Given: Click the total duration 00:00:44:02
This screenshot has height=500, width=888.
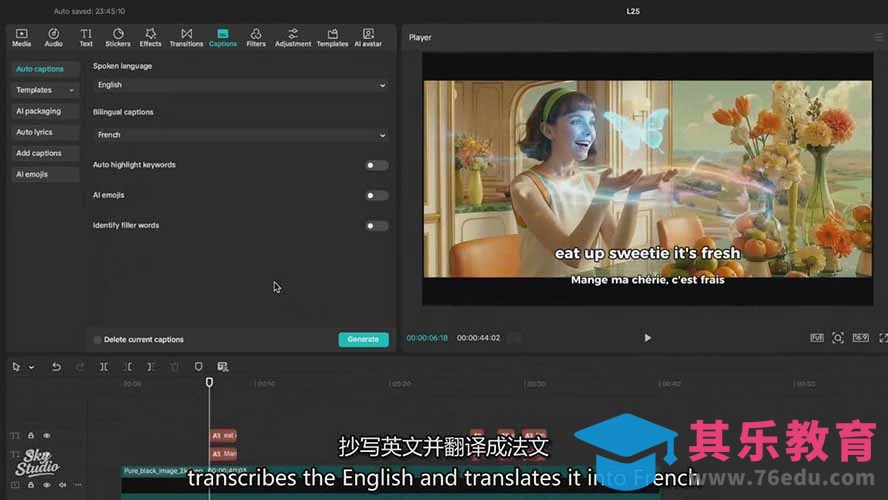Looking at the screenshot, I should coord(479,338).
